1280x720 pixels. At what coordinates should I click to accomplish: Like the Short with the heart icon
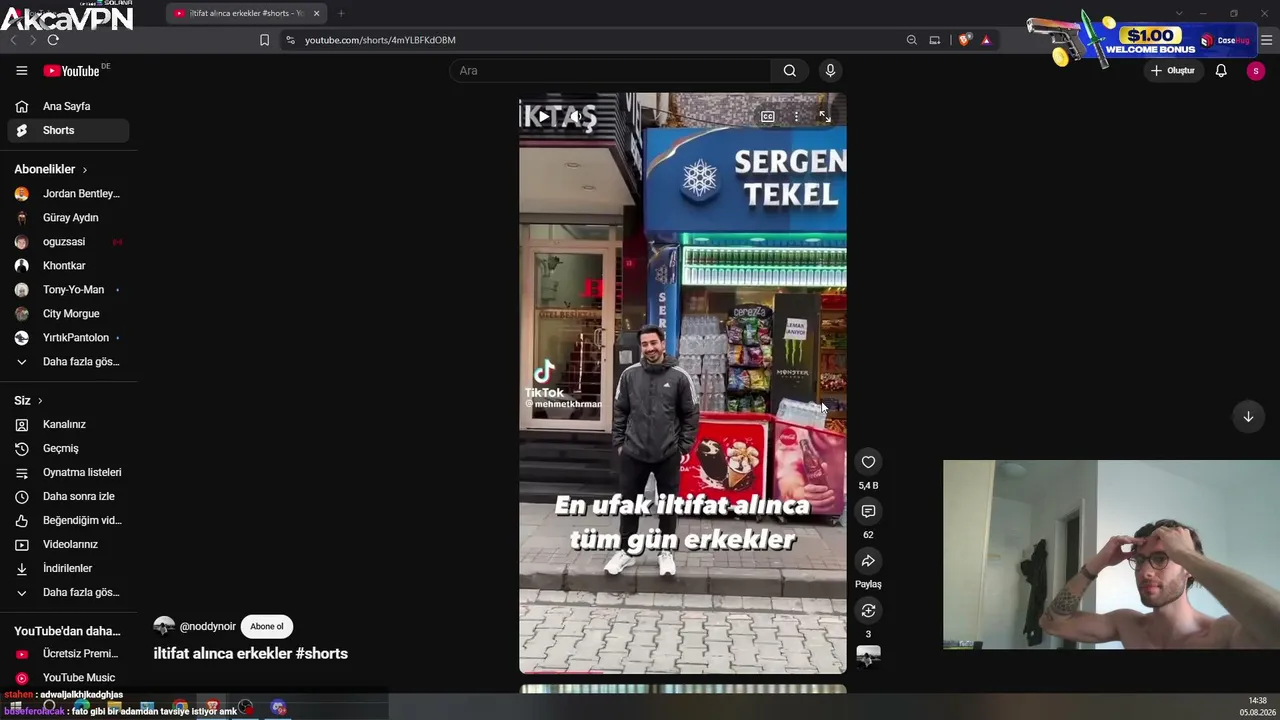click(x=868, y=462)
